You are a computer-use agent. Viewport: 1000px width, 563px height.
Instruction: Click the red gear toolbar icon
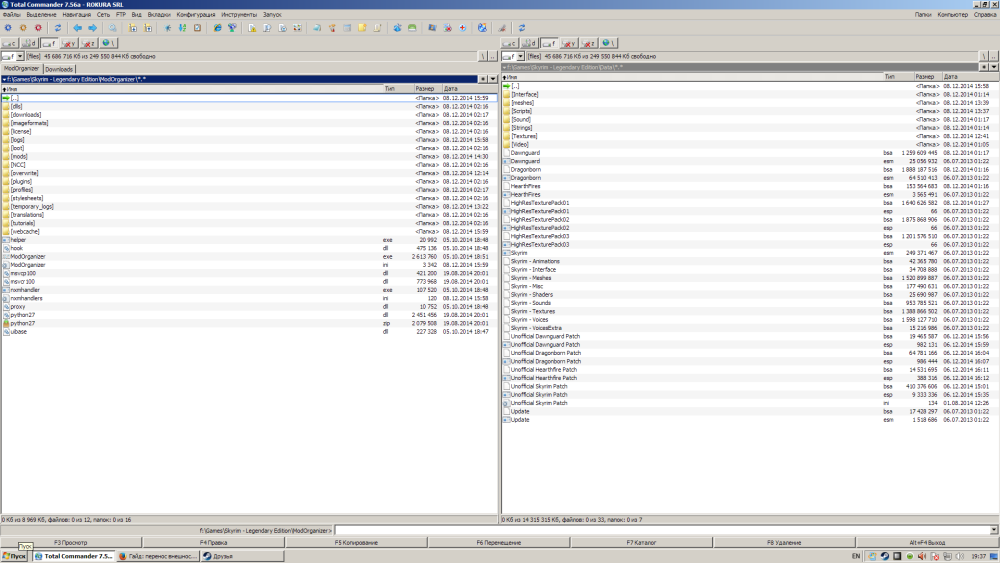pos(38,28)
